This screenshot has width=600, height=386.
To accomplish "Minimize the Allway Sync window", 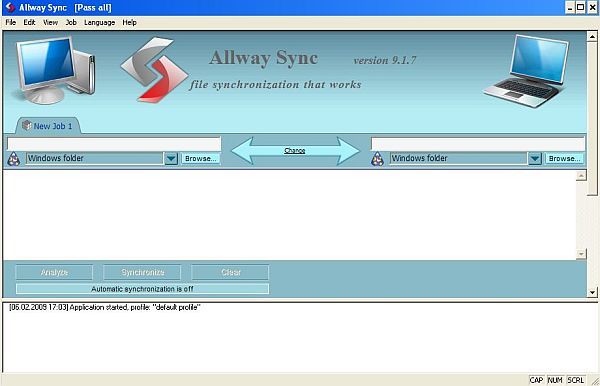I will (570, 8).
